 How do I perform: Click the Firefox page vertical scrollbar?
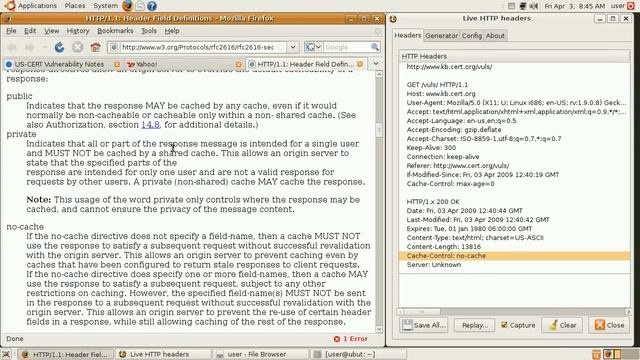(379, 202)
